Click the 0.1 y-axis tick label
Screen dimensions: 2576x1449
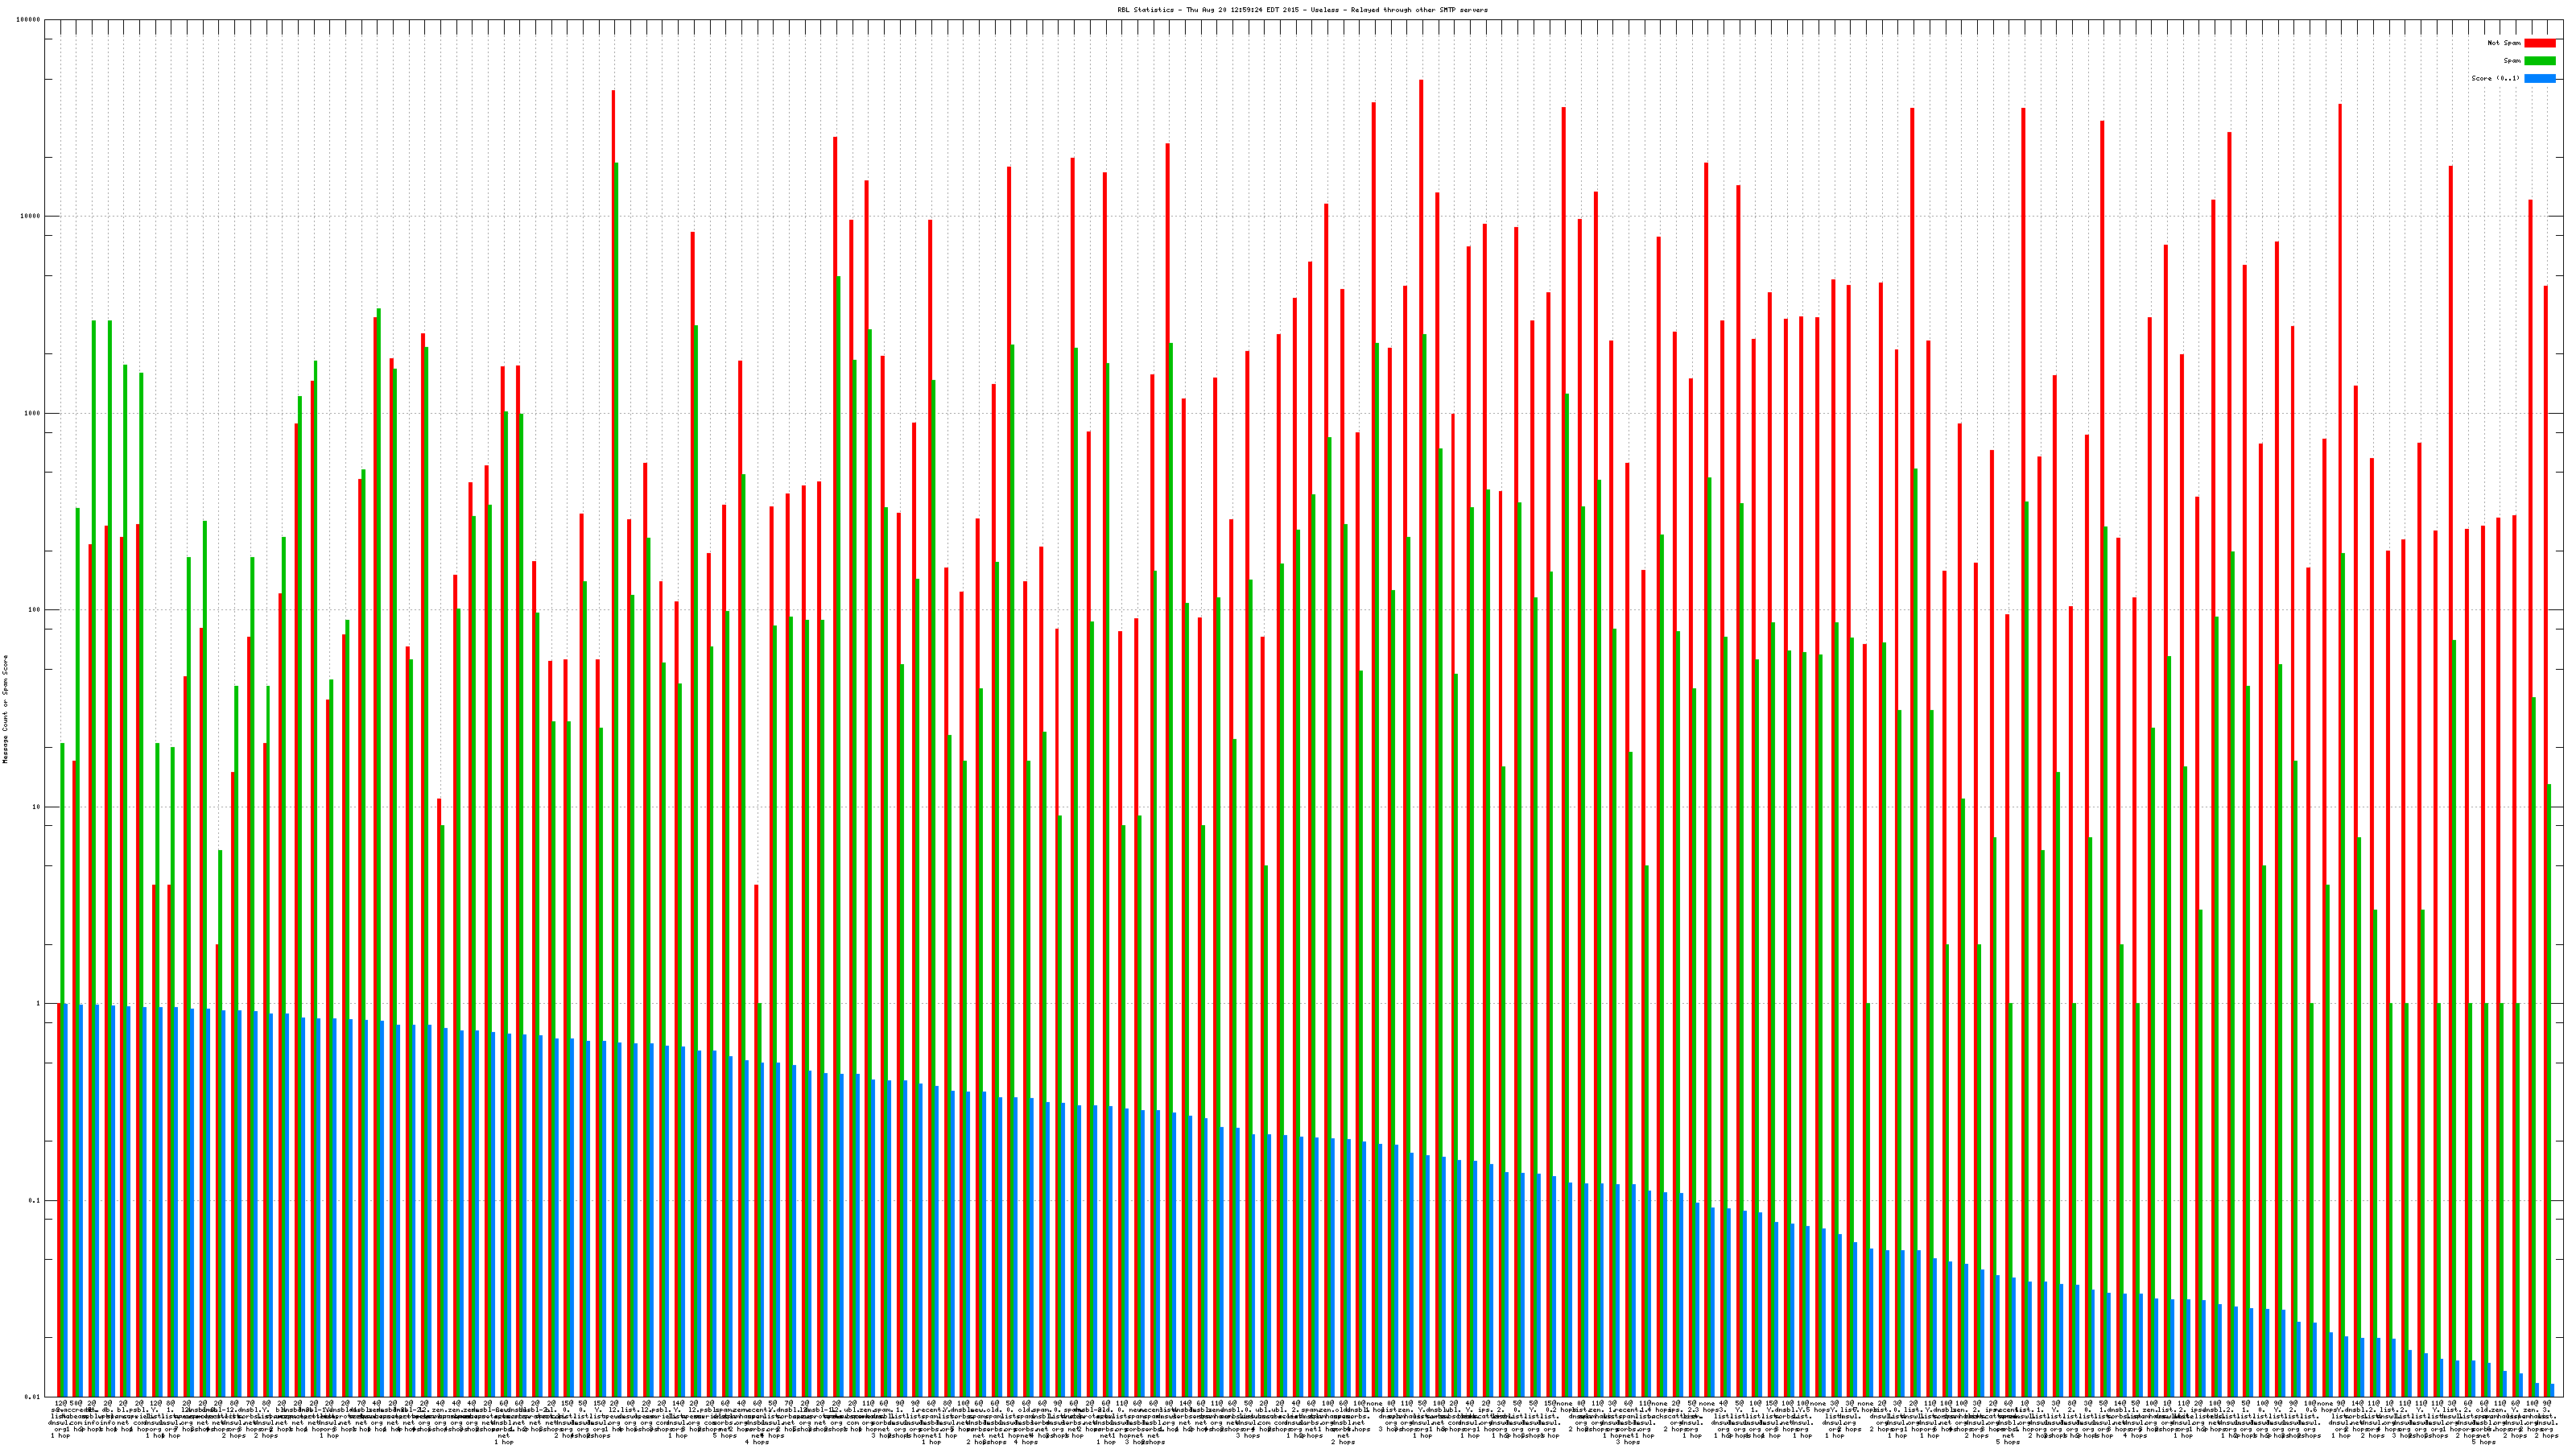[x=35, y=1201]
